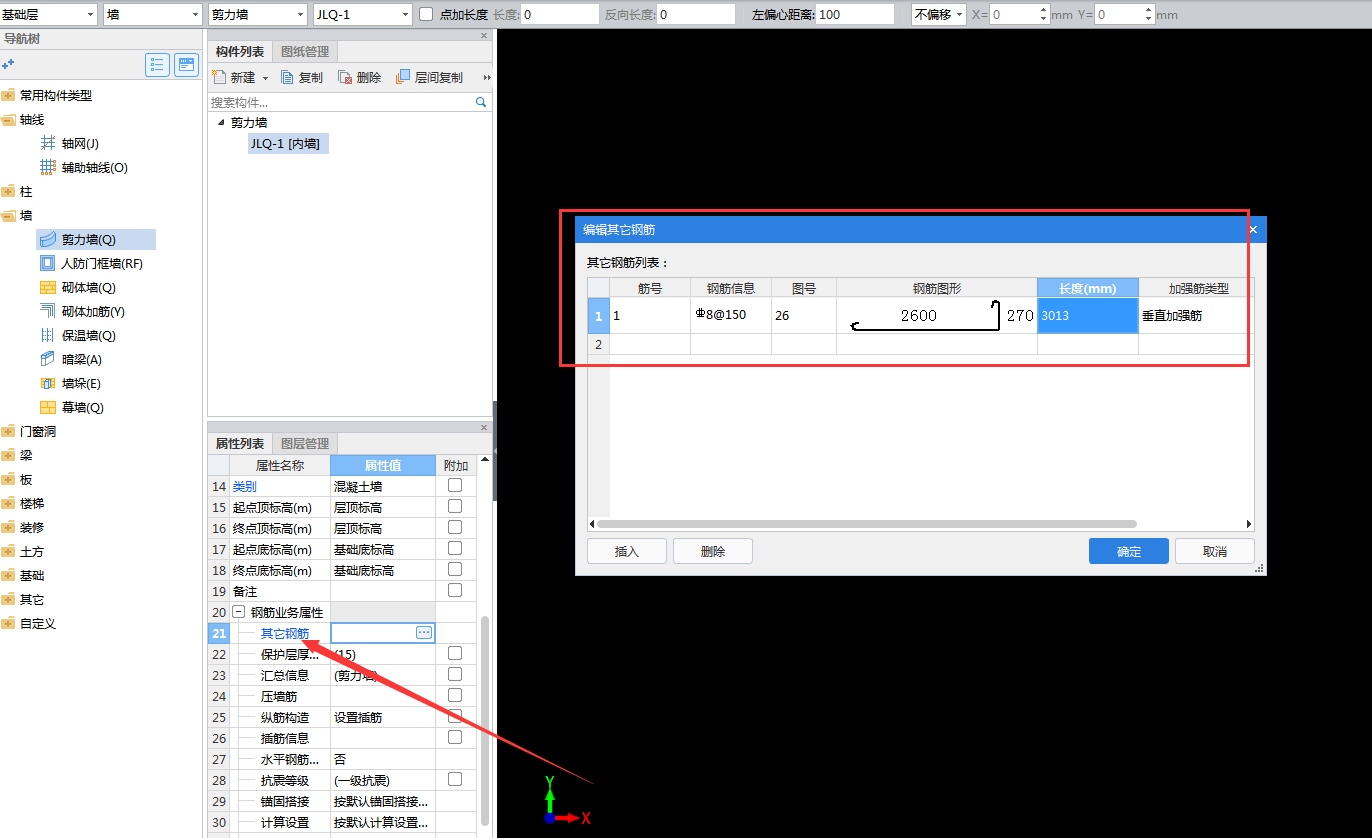Click 确定 button in dialog

point(1129,551)
